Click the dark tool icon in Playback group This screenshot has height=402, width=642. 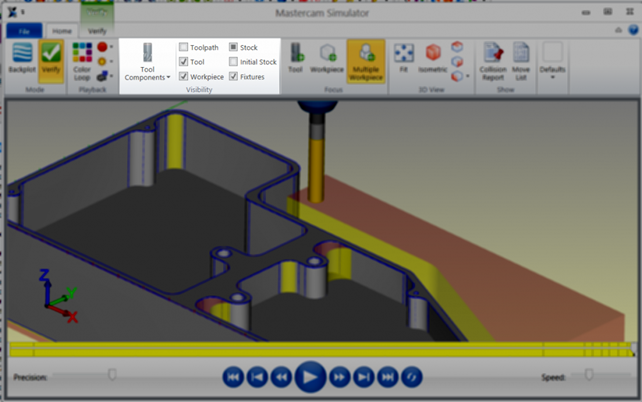coord(102,76)
